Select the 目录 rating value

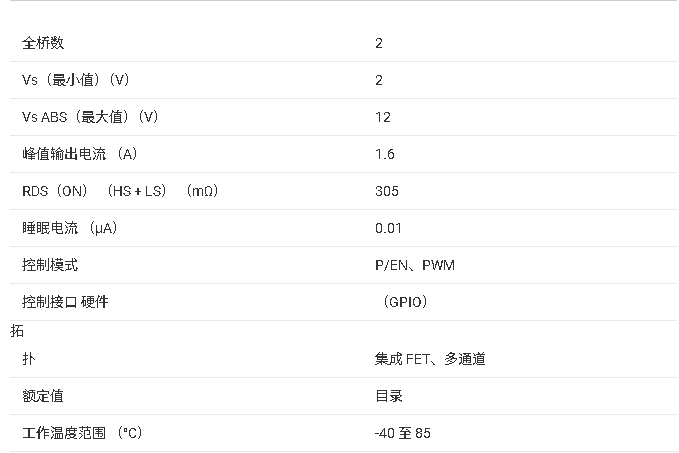coord(389,396)
